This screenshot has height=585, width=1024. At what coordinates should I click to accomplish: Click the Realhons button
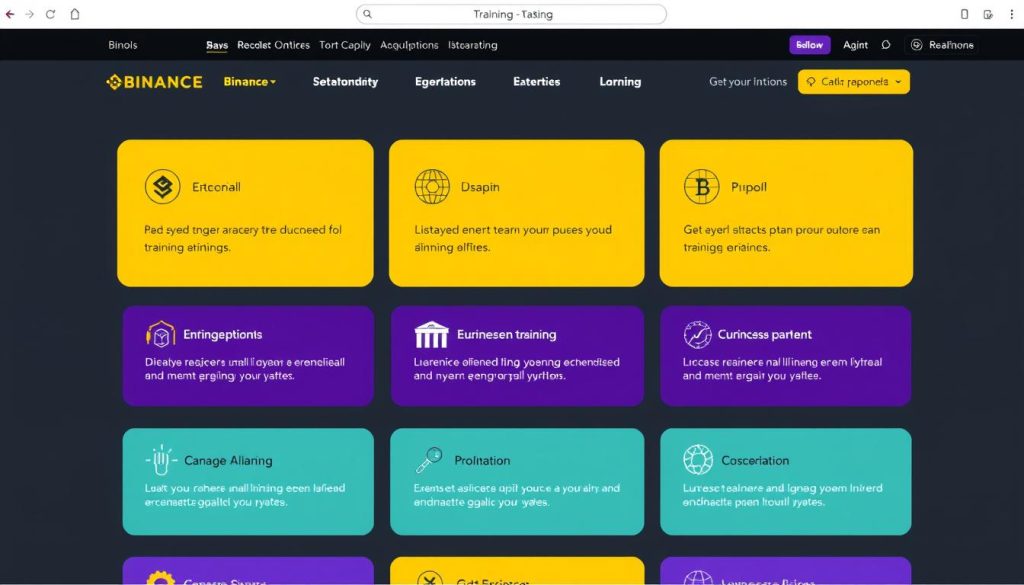(x=942, y=45)
